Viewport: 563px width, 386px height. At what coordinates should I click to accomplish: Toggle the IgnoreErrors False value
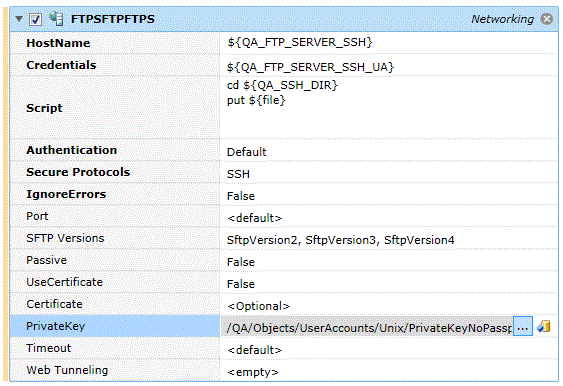[389, 194]
